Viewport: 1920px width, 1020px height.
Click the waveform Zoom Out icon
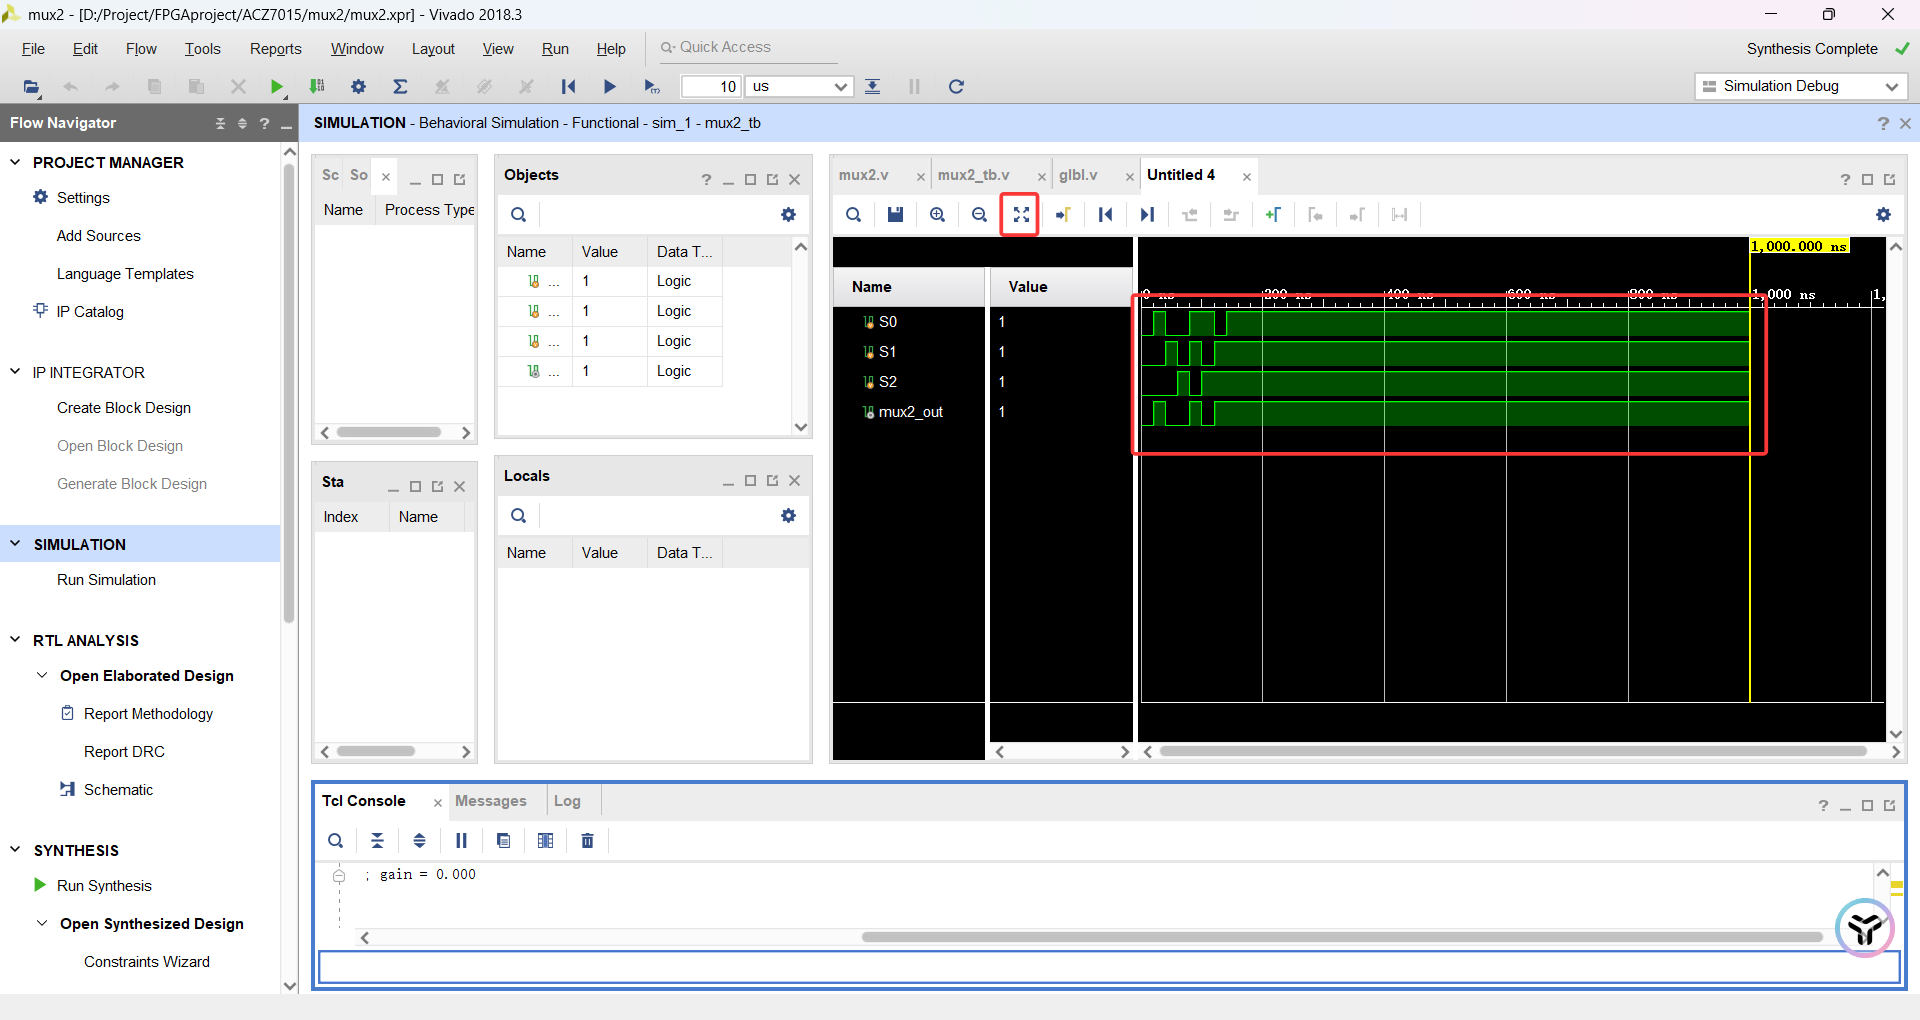979,214
